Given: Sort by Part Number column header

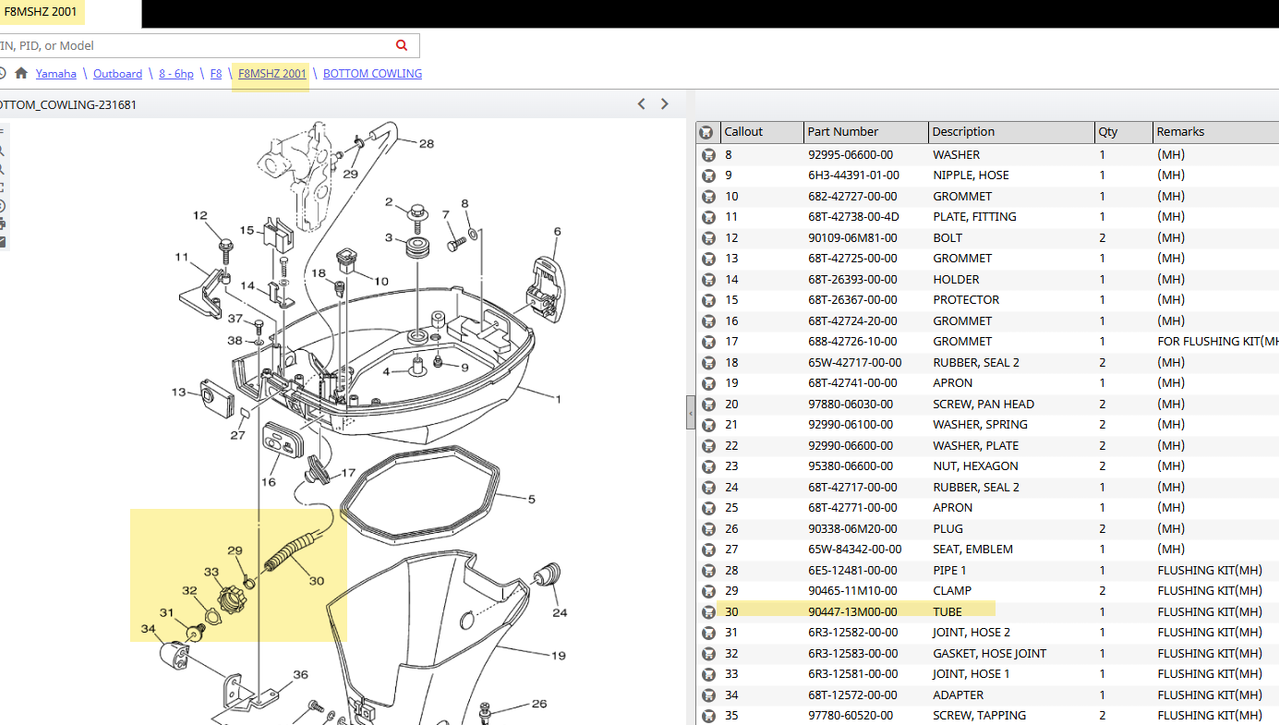Looking at the screenshot, I should pos(866,132).
